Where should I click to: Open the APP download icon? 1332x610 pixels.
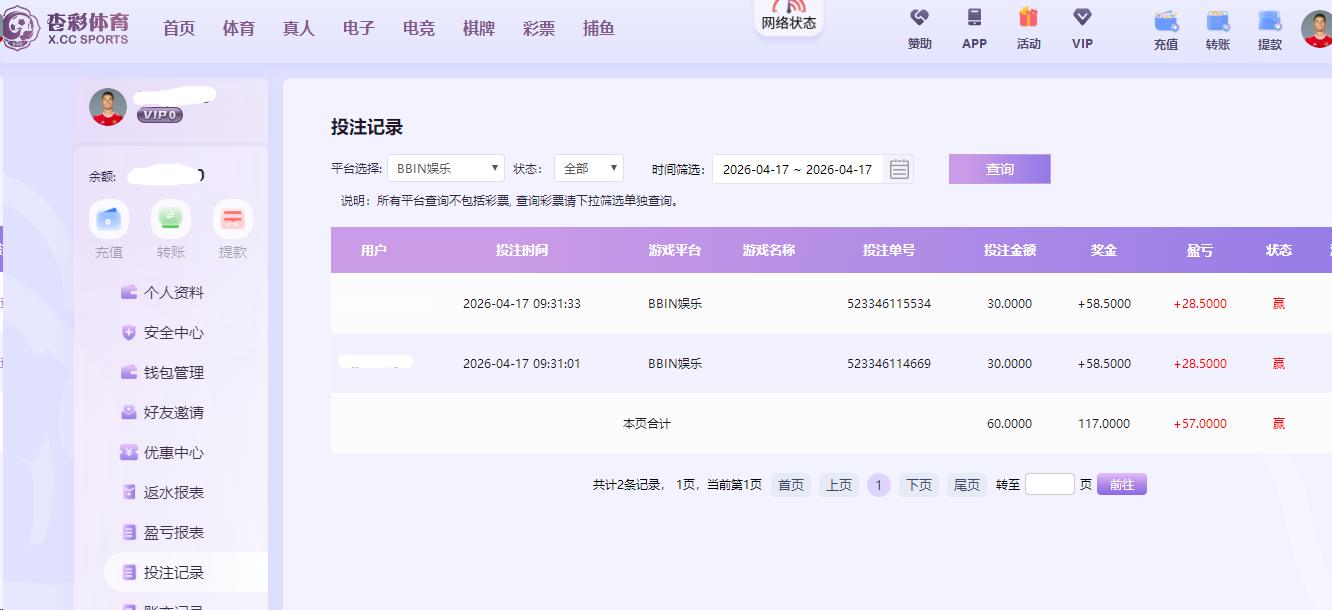point(974,18)
